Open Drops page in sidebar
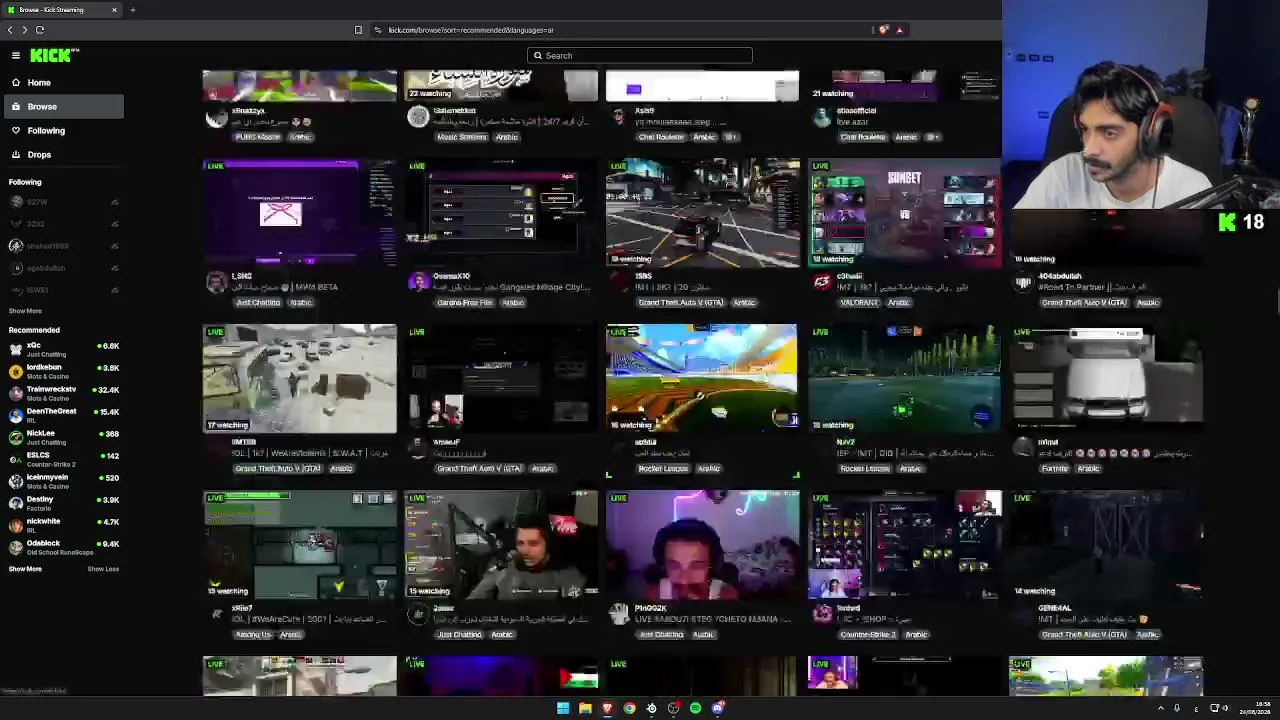This screenshot has width=1280, height=720. 62,155
